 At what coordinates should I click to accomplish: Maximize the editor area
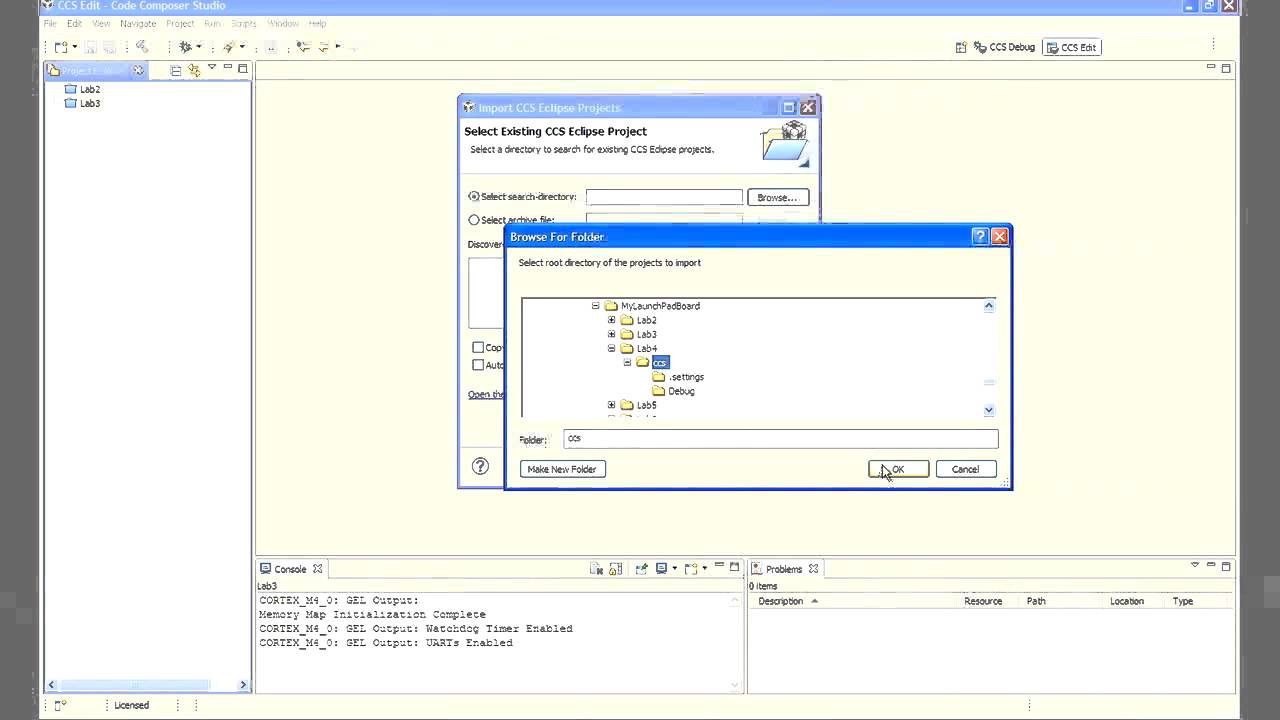pyautogui.click(x=1226, y=67)
